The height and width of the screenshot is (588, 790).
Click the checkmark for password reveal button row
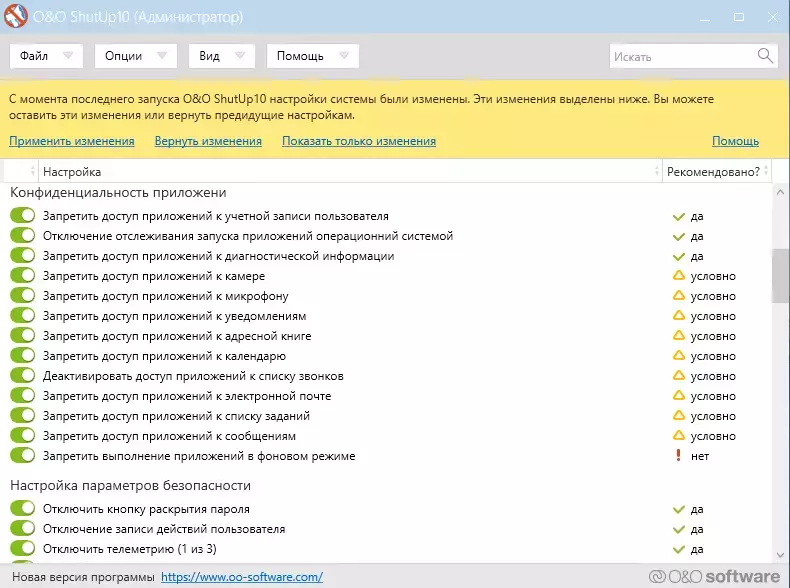pos(679,509)
